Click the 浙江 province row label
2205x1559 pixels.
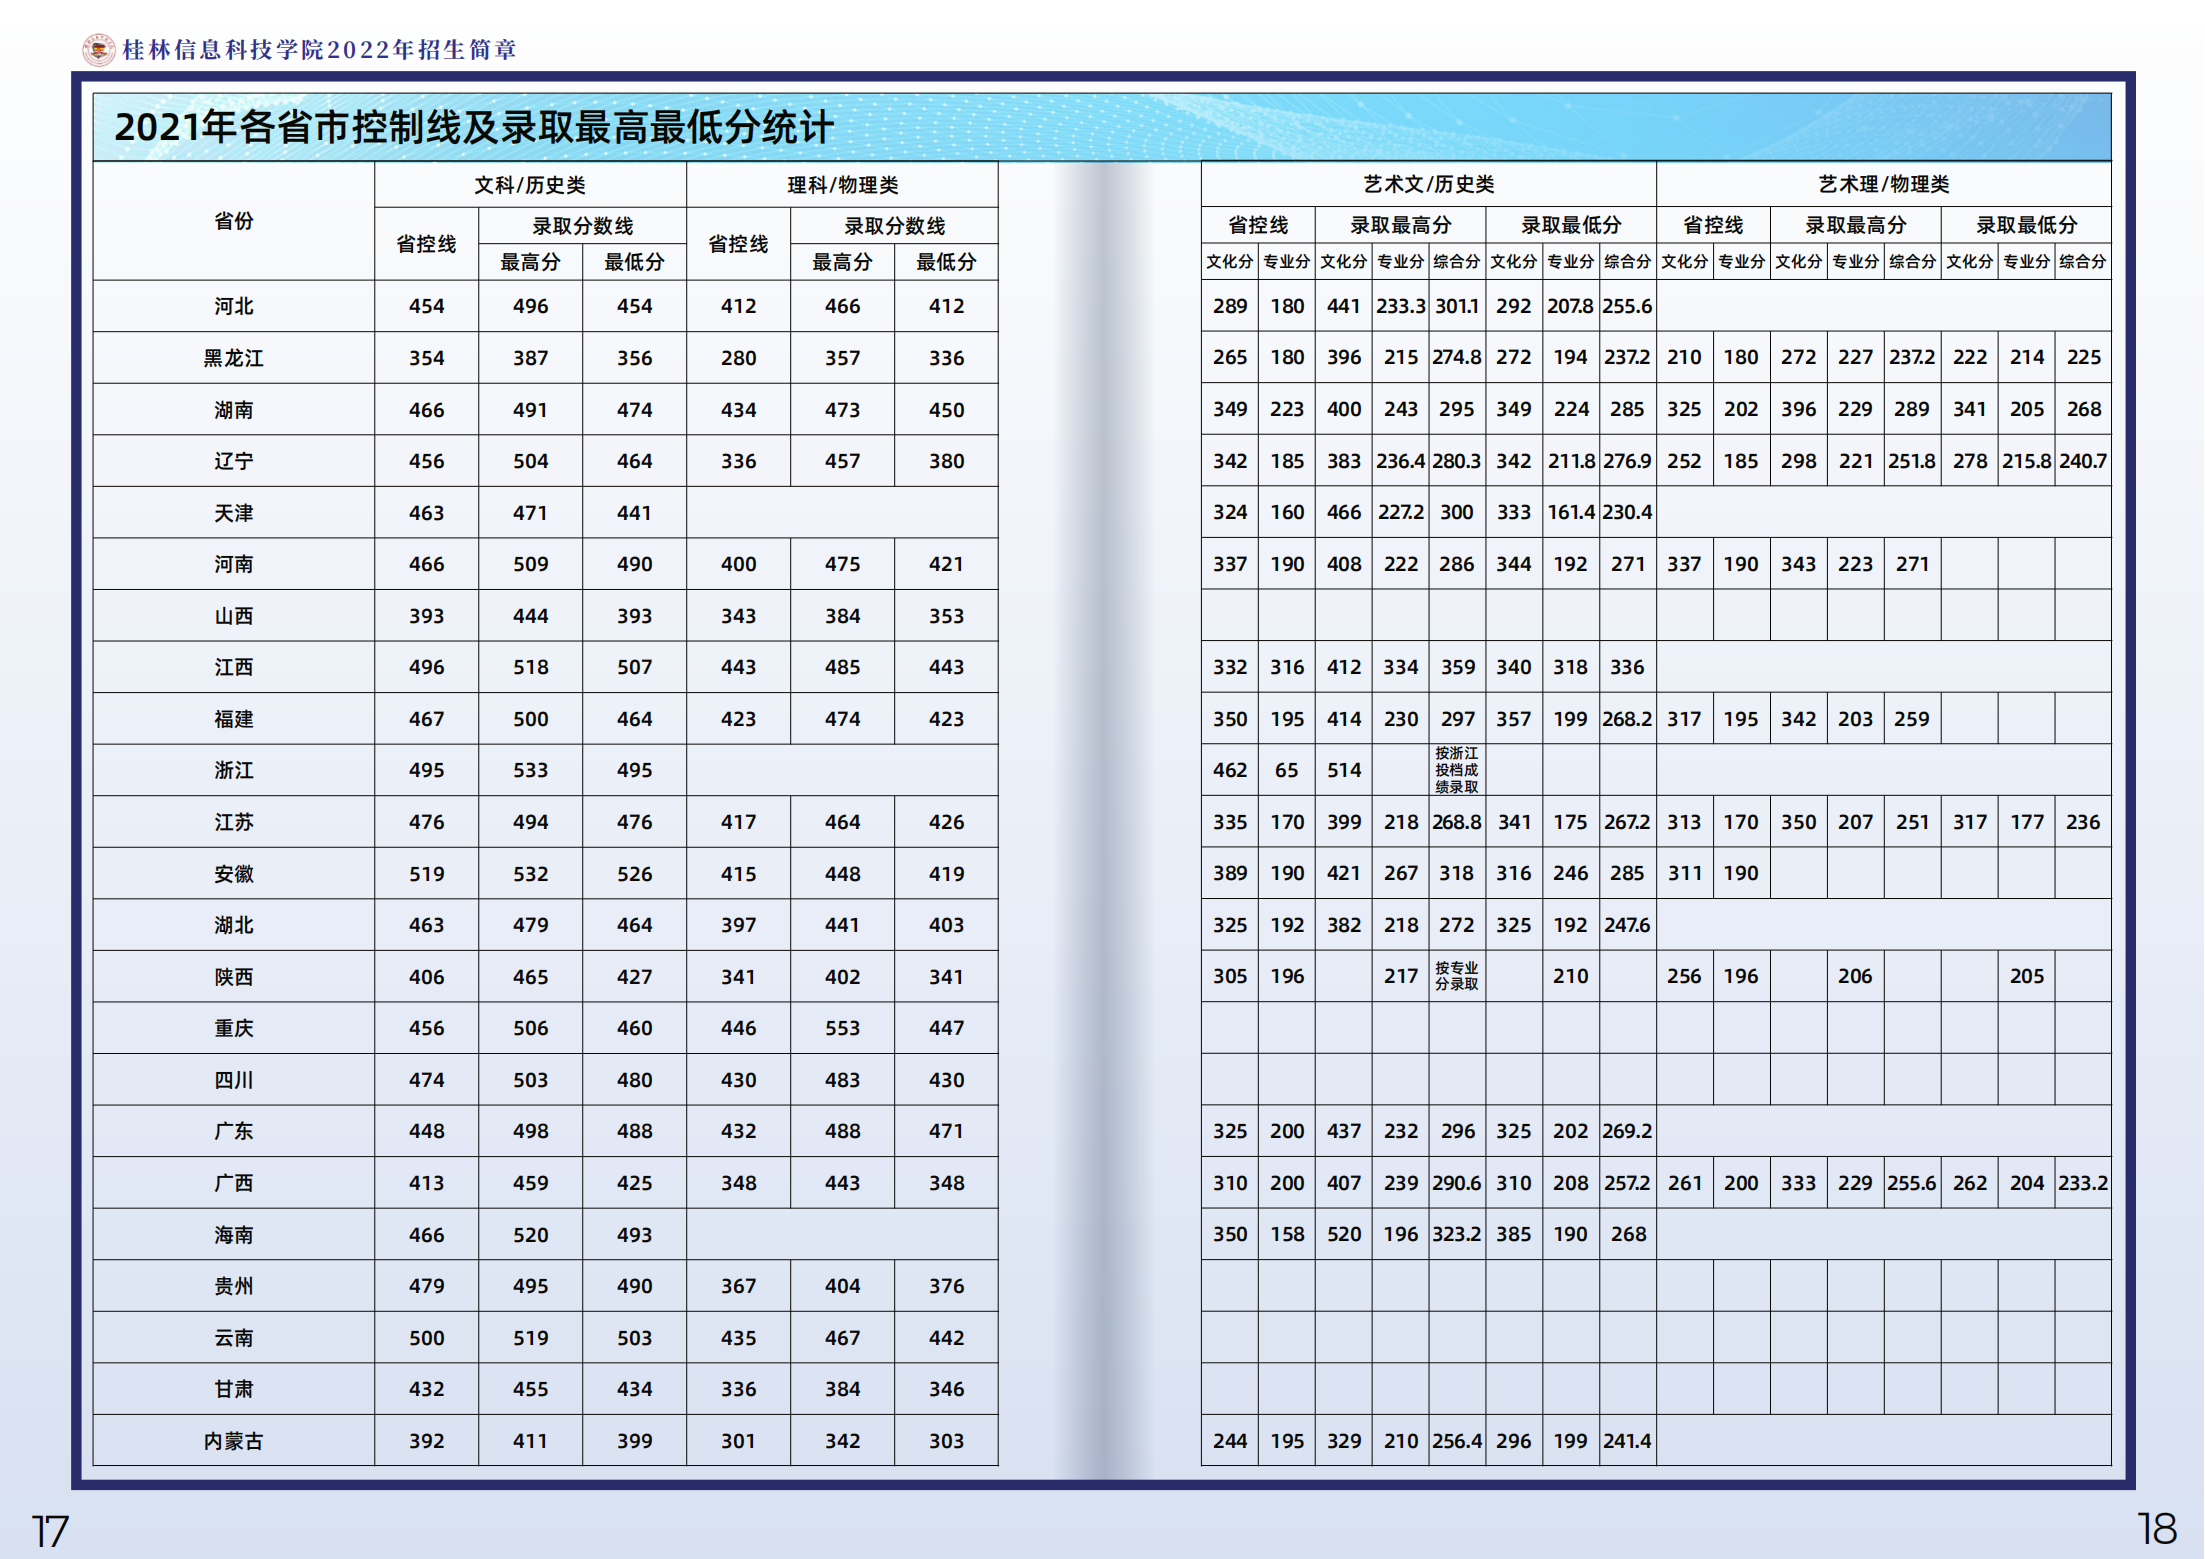[233, 770]
